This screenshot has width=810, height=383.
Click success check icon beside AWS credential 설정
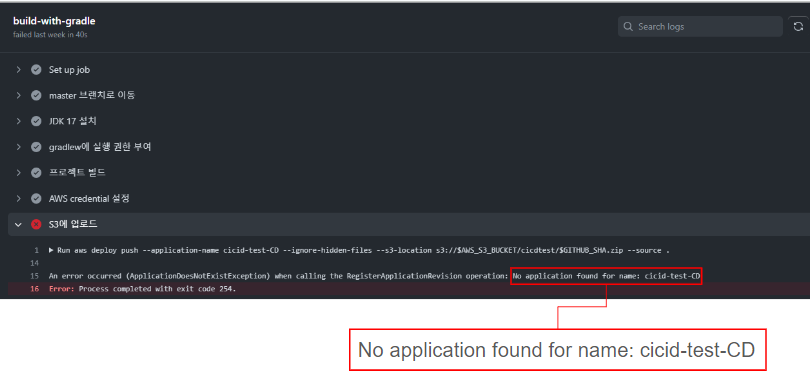click(x=36, y=198)
